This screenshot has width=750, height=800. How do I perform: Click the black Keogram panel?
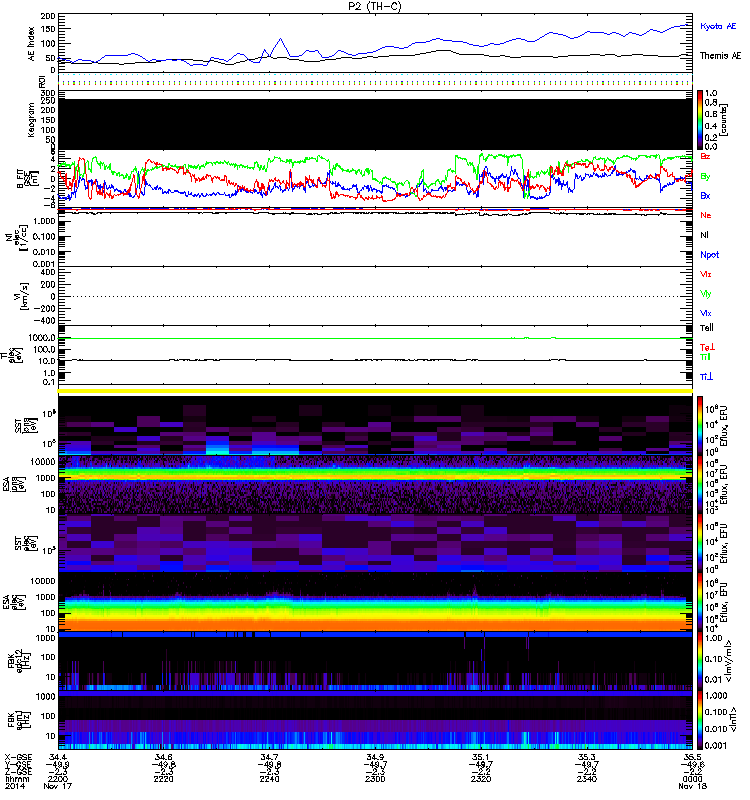click(375, 124)
